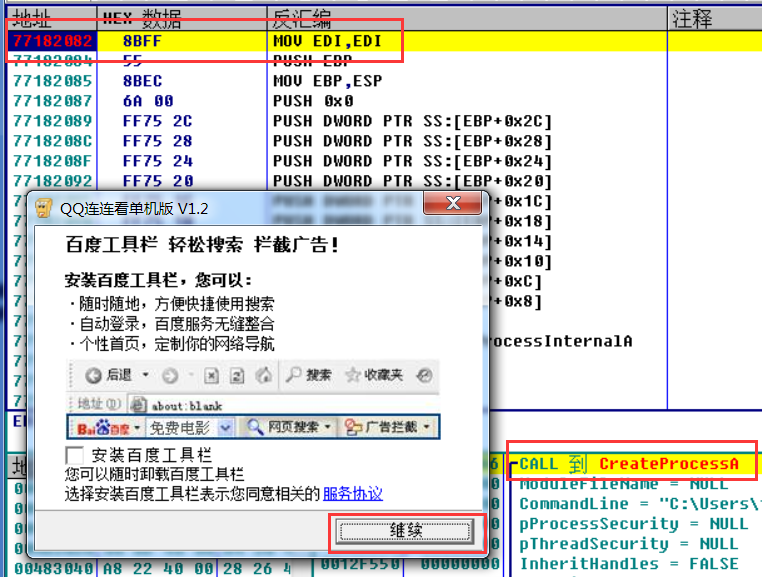
Task: Click the 广告拦截 button in Baidu toolbar
Action: [387, 427]
